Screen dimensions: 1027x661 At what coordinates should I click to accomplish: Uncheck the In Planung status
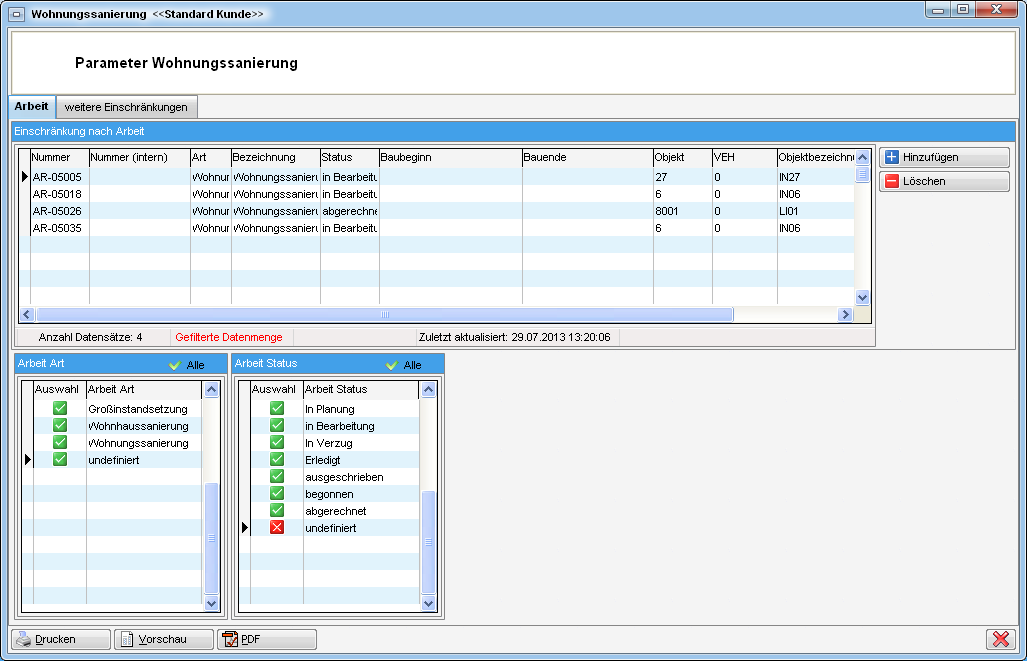click(x=277, y=409)
